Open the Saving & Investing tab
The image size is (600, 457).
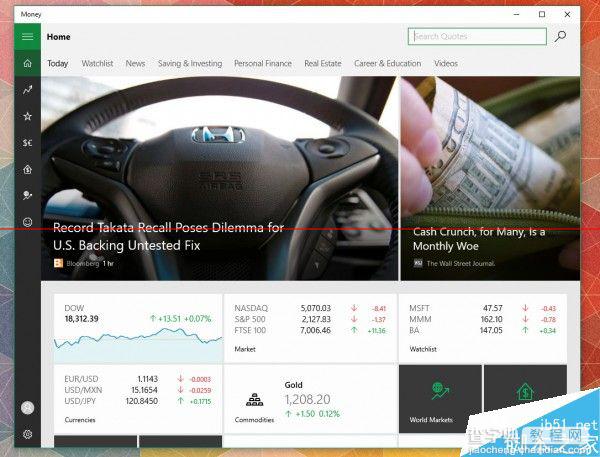pos(190,64)
